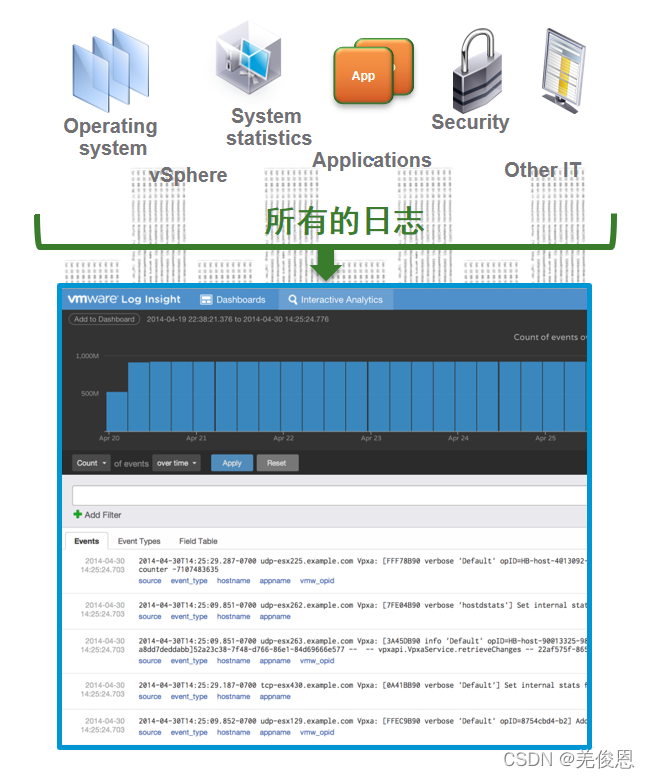Click the 1,000M y-axis label

87,356
